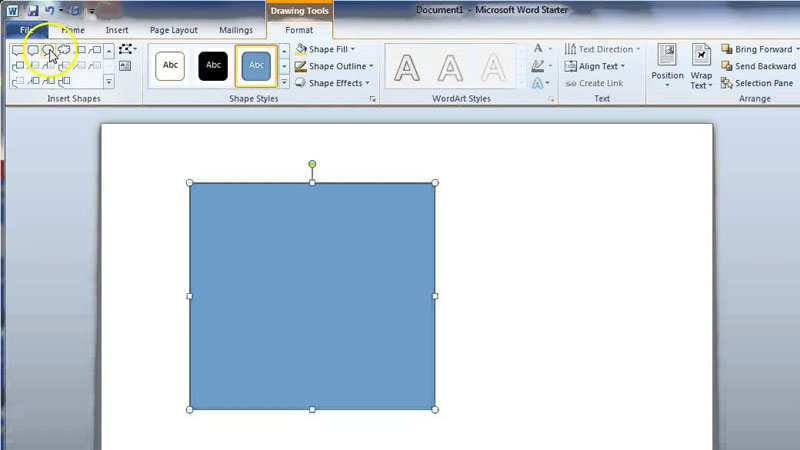The image size is (800, 450).
Task: Apply the first WordArt A style
Action: pyautogui.click(x=407, y=67)
